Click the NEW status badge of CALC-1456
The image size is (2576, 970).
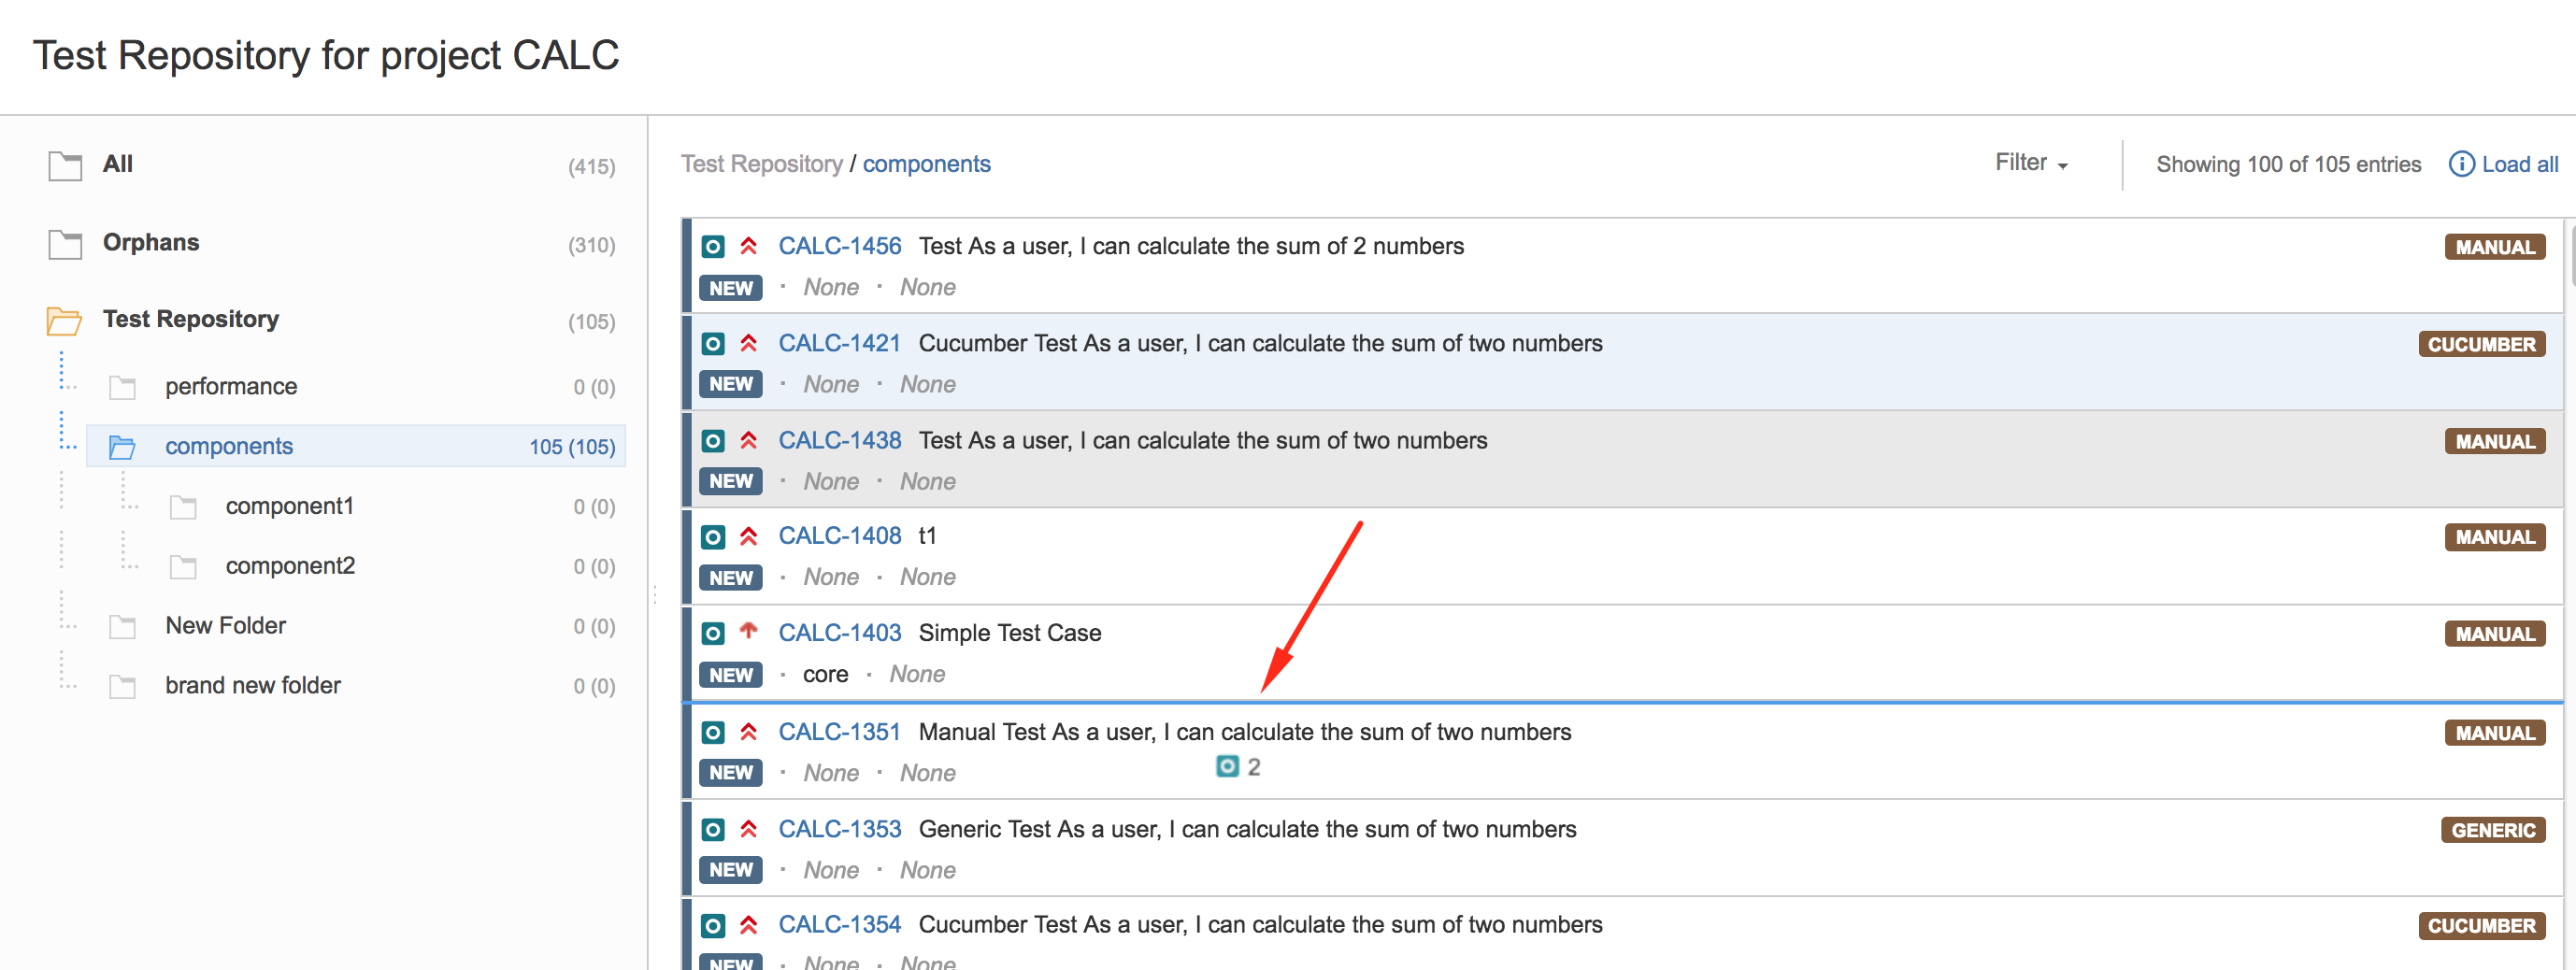point(731,288)
